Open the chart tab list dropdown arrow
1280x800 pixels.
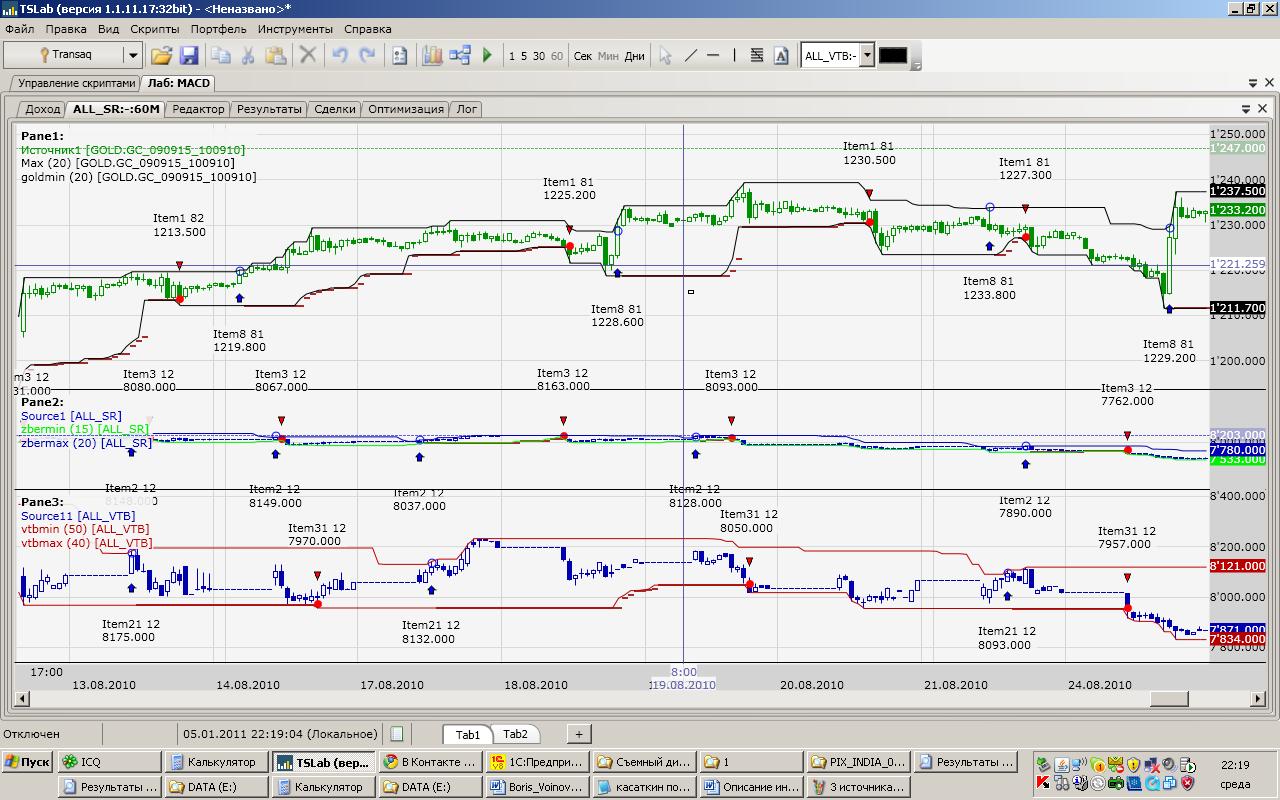[x=1246, y=109]
